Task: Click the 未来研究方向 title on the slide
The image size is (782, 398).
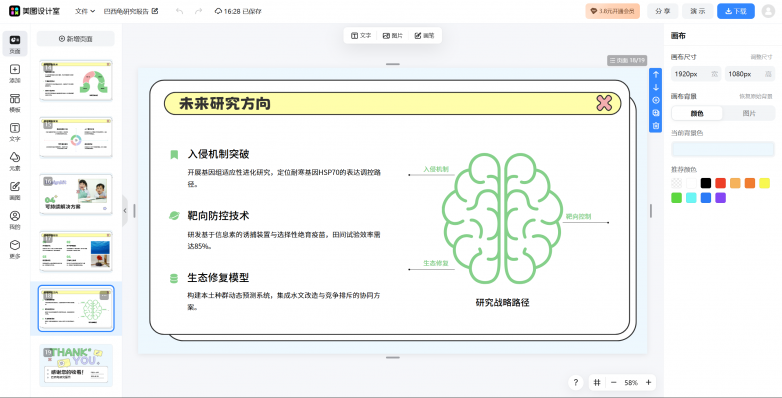Action: coord(225,103)
